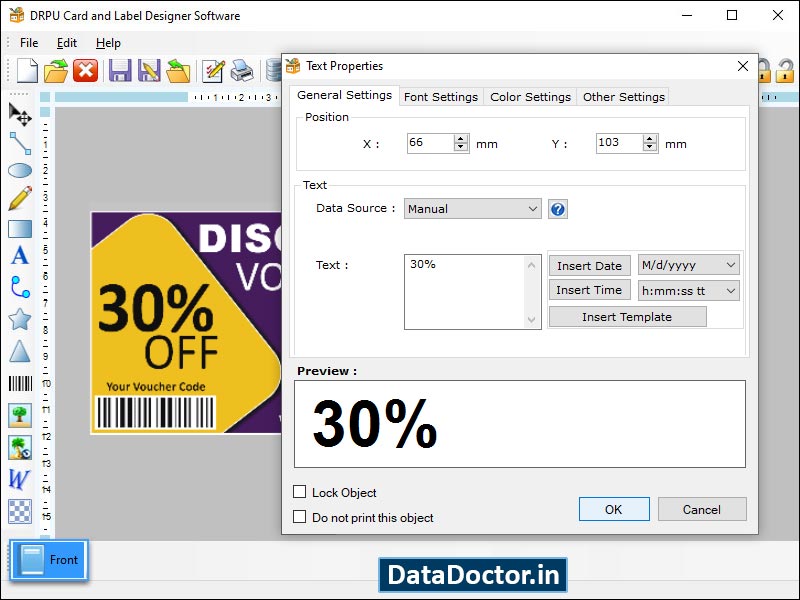Screen dimensions: 800x600
Task: Switch to the Font Settings tab
Action: (441, 96)
